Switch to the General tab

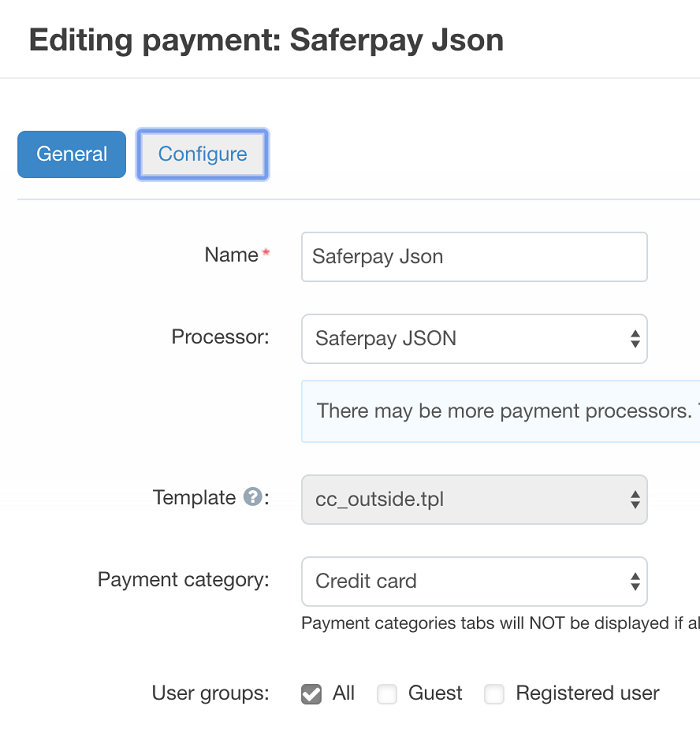pyautogui.click(x=72, y=154)
